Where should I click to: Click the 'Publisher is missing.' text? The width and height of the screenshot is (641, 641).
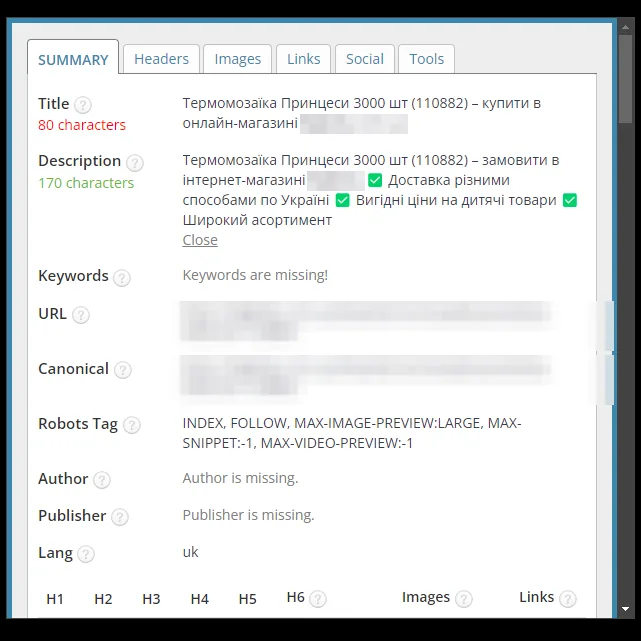249,515
